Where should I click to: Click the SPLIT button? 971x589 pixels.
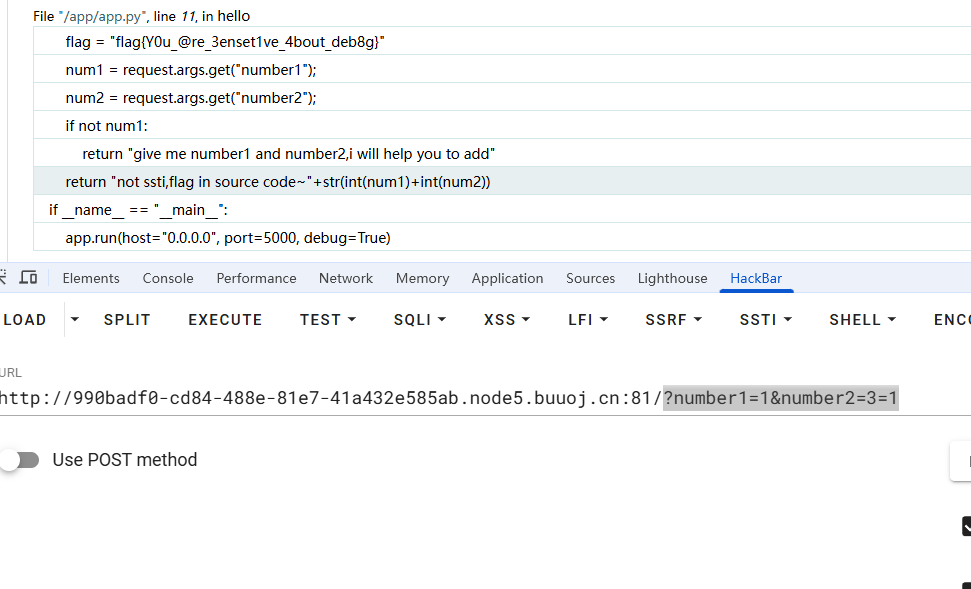(x=127, y=320)
